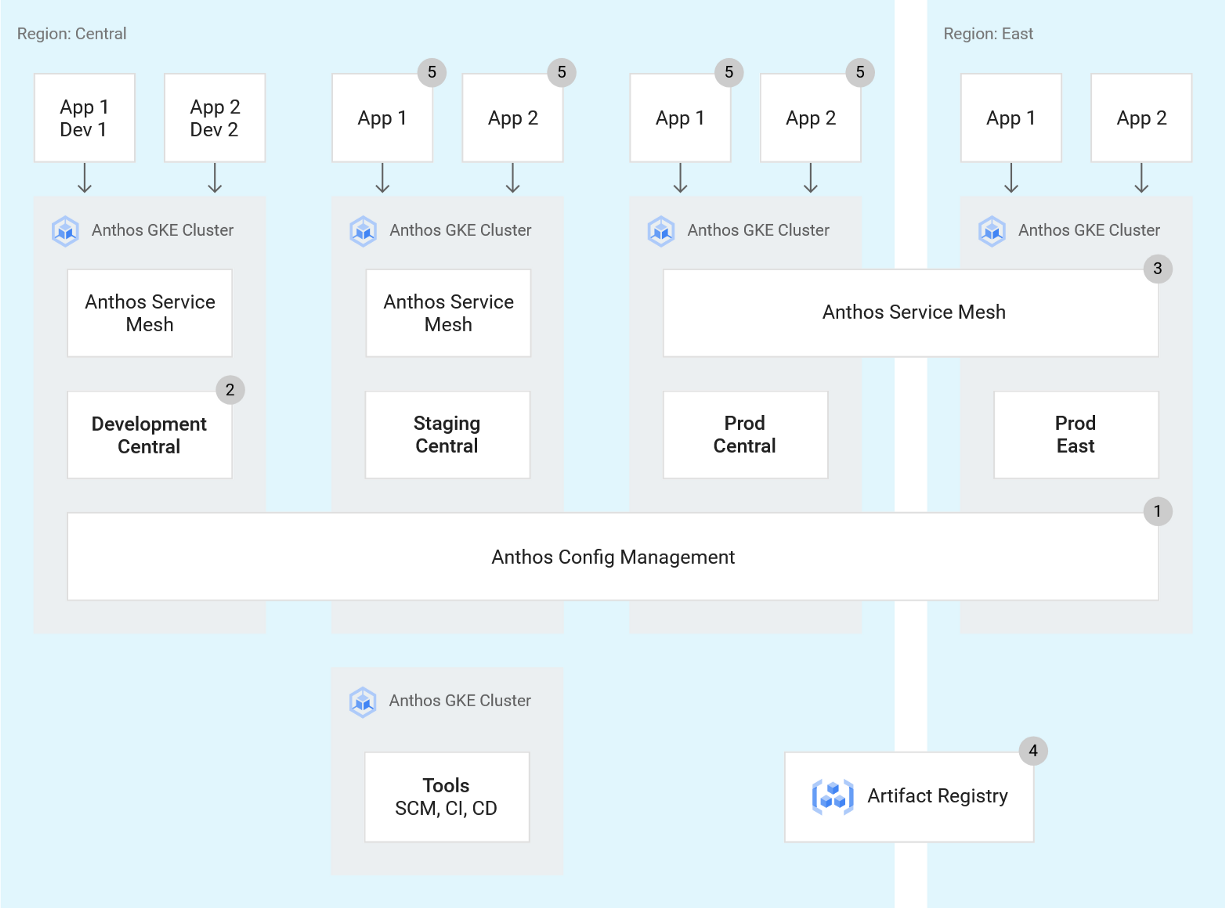Click the "Region: Central" label
The image size is (1225, 908).
pos(72,34)
